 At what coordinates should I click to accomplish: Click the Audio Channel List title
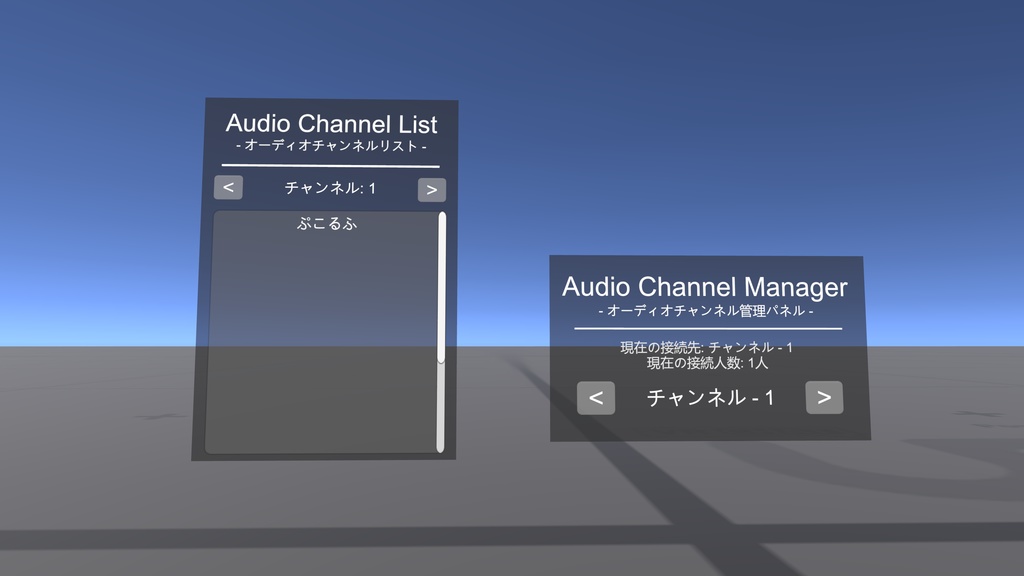click(331, 125)
